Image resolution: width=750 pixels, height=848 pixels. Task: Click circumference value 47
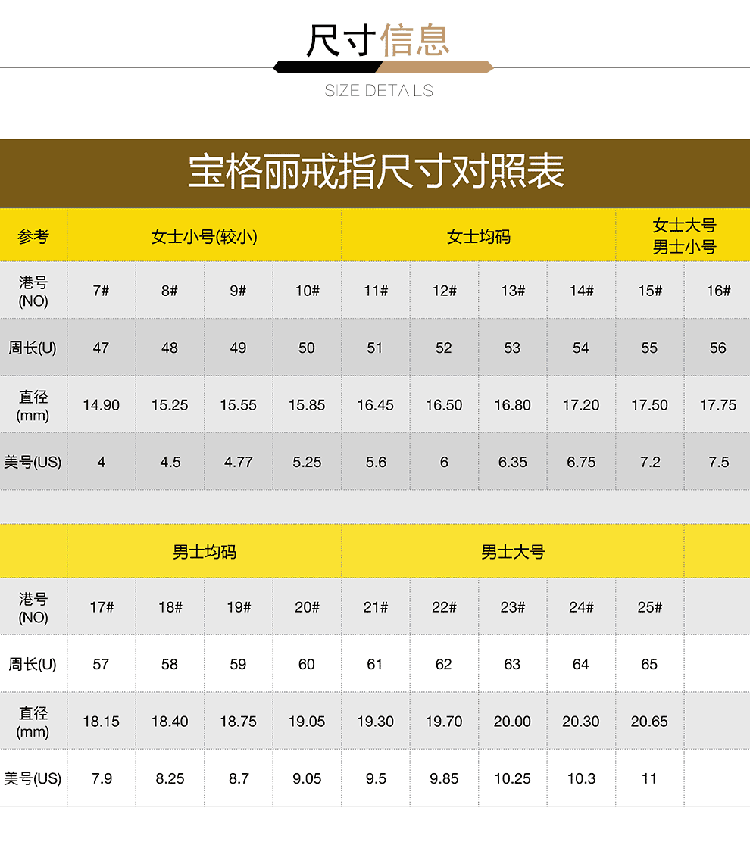coord(101,348)
